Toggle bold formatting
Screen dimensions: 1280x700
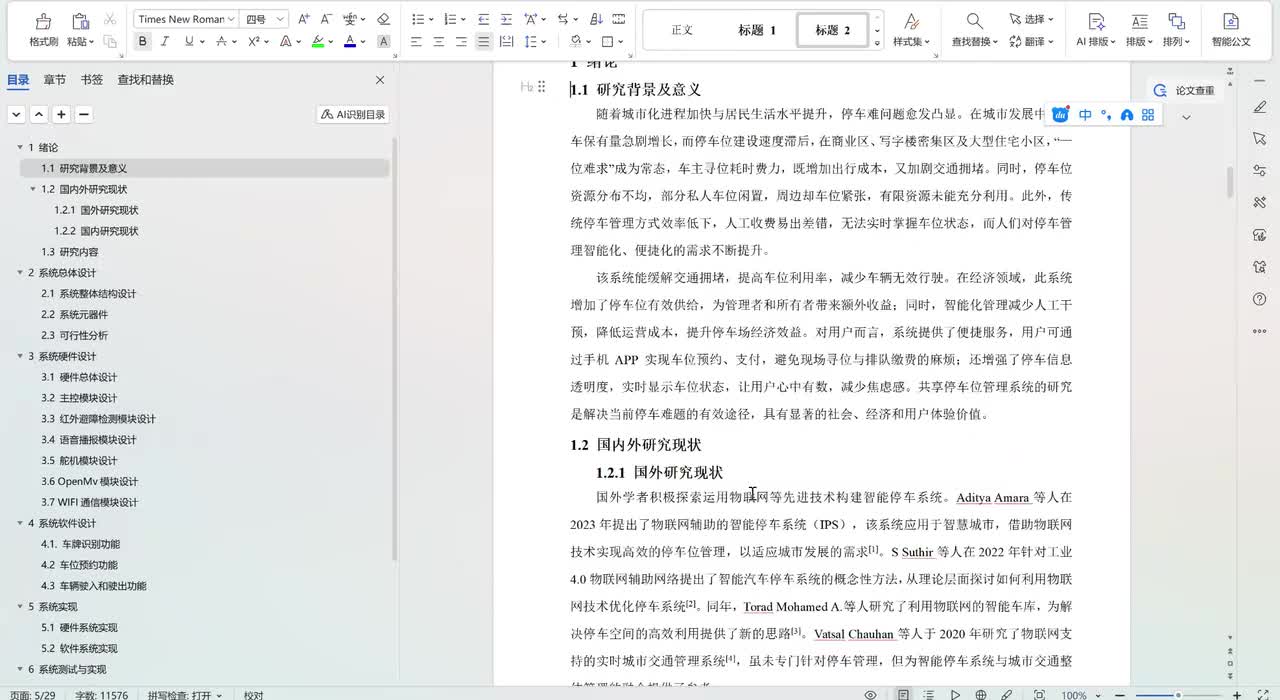[143, 41]
